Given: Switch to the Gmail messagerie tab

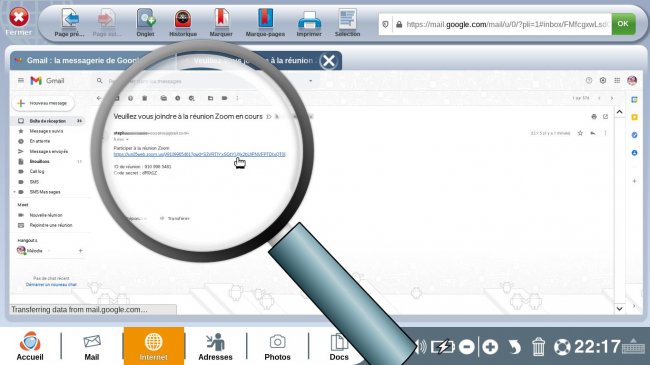Looking at the screenshot, I should [x=82, y=61].
